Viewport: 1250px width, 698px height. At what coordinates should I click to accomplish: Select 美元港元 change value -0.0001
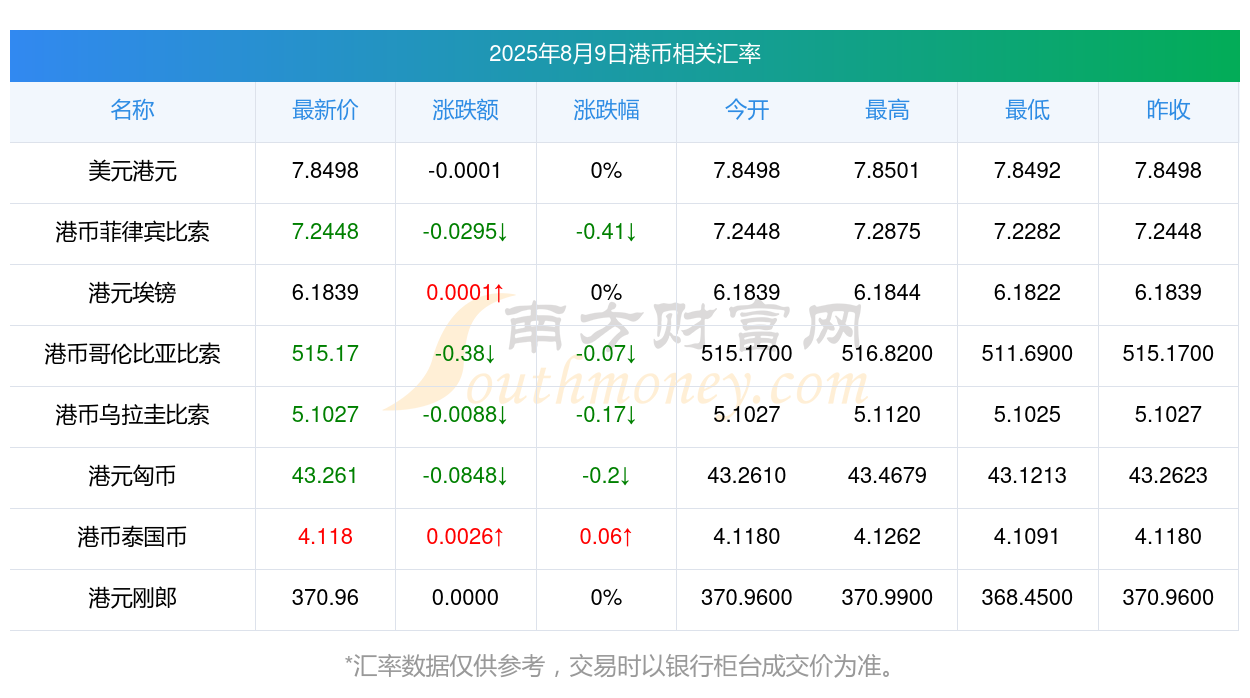(465, 171)
